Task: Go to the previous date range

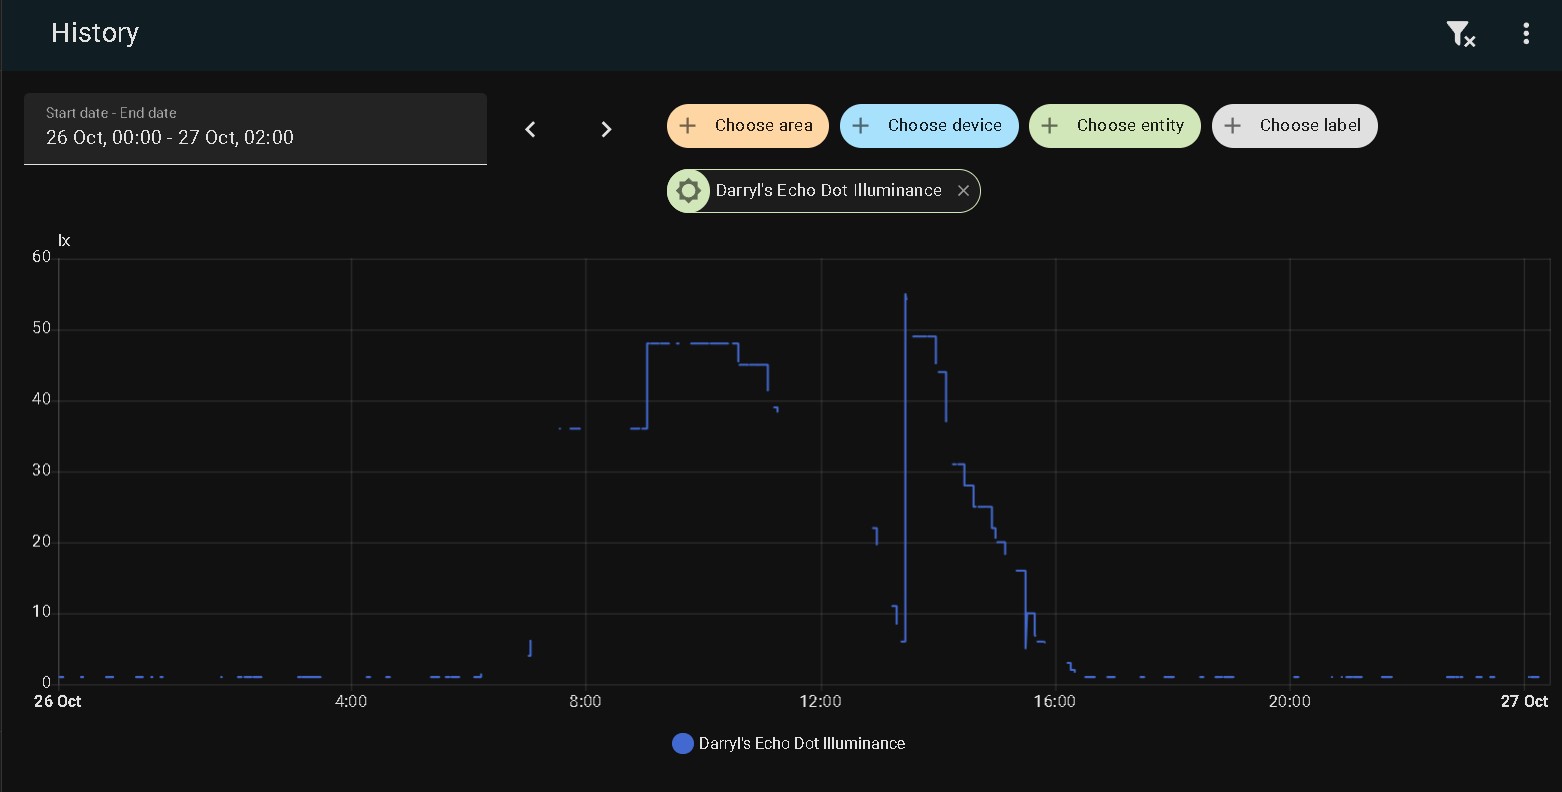Action: (531, 129)
